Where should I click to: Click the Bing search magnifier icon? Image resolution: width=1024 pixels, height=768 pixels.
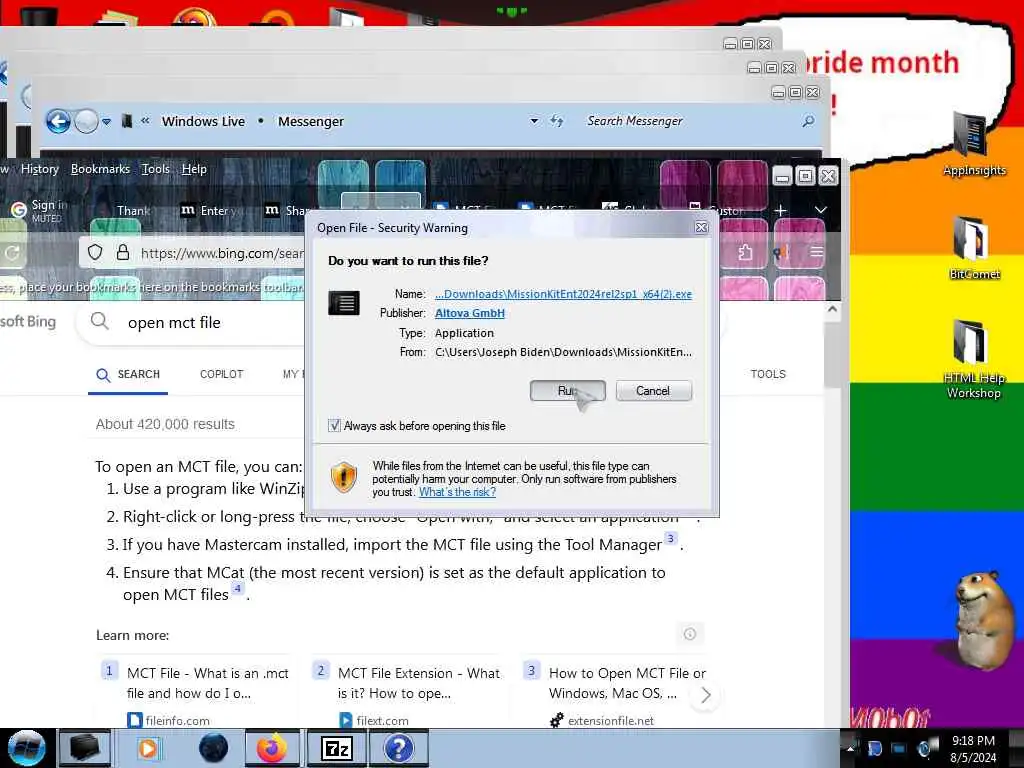99,321
